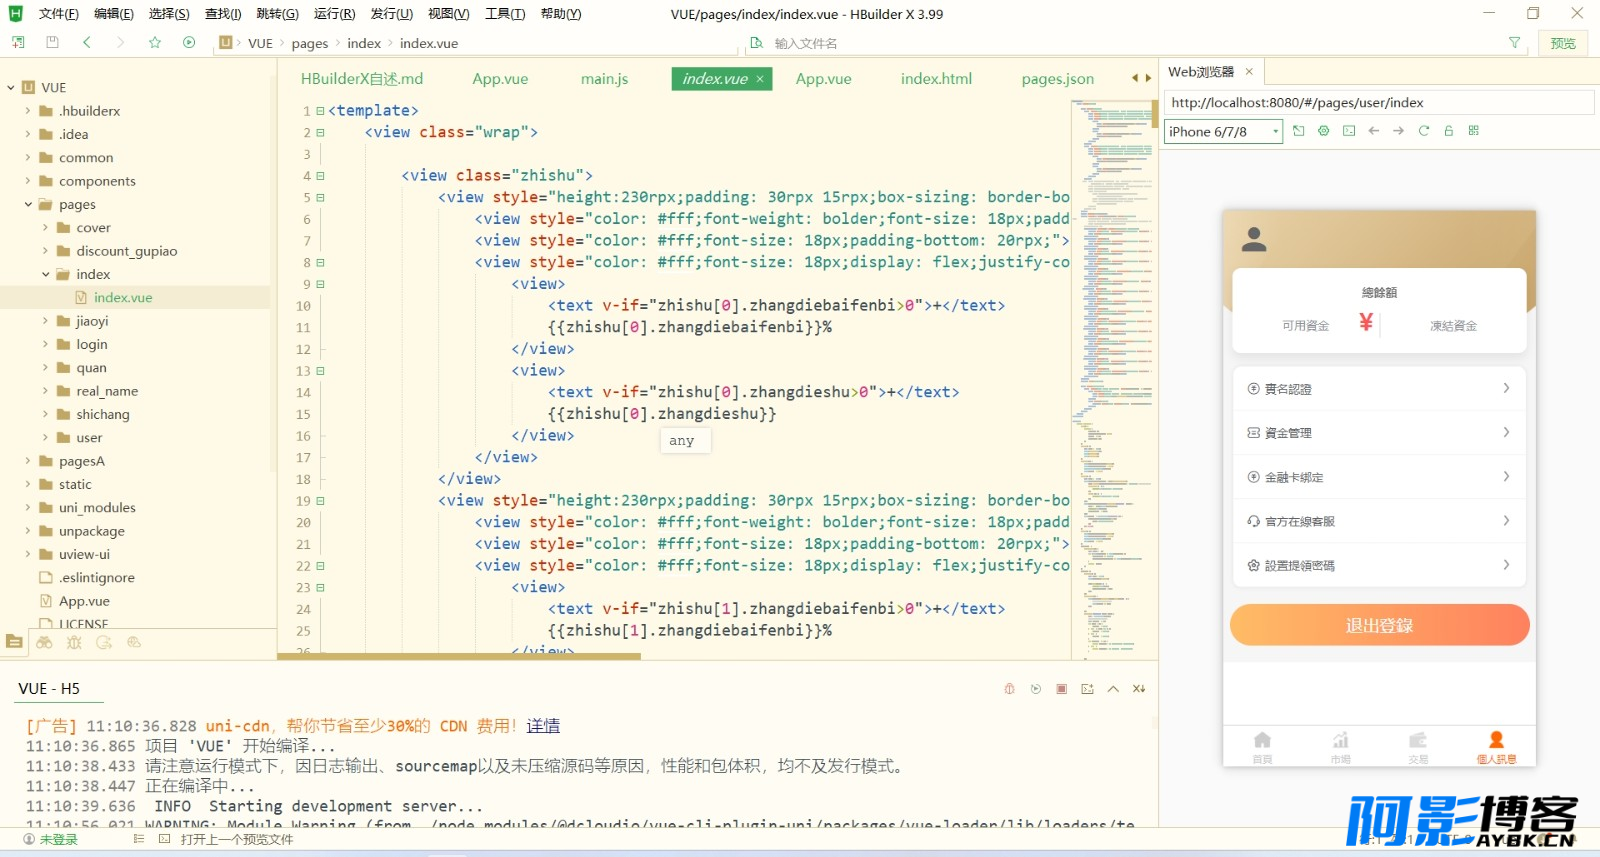Click the 退出登錄 logout button
1600x857 pixels.
tap(1379, 625)
